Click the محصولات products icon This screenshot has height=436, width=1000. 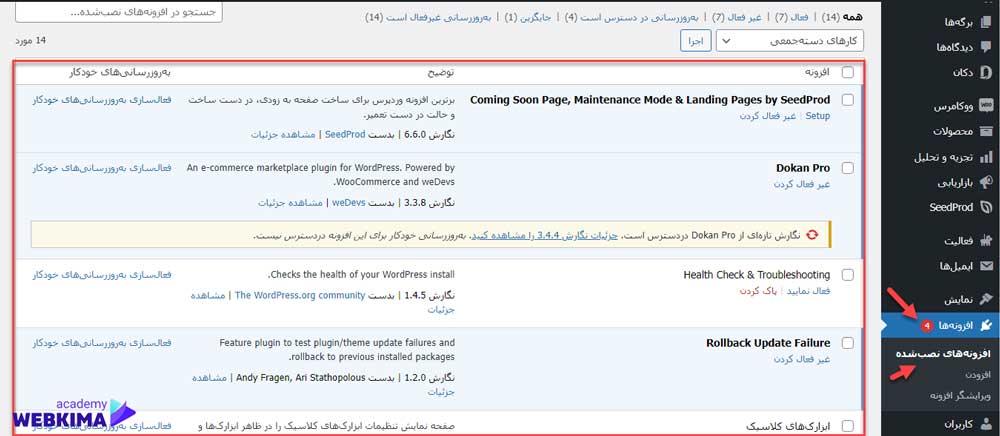[986, 131]
